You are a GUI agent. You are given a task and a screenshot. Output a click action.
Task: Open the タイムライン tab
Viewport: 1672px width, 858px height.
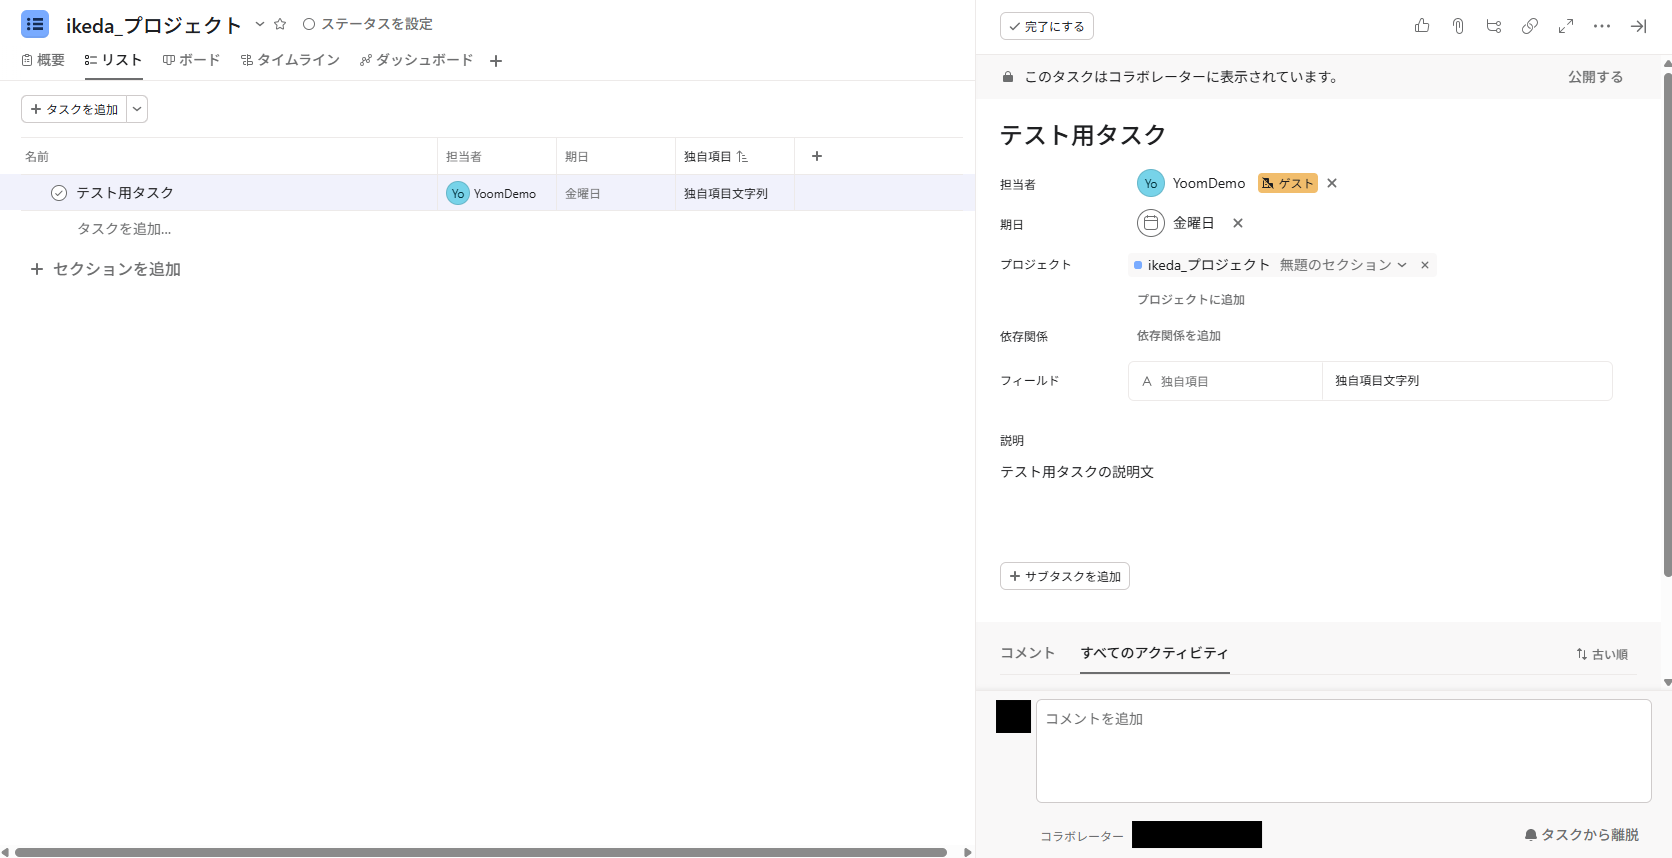click(x=290, y=60)
